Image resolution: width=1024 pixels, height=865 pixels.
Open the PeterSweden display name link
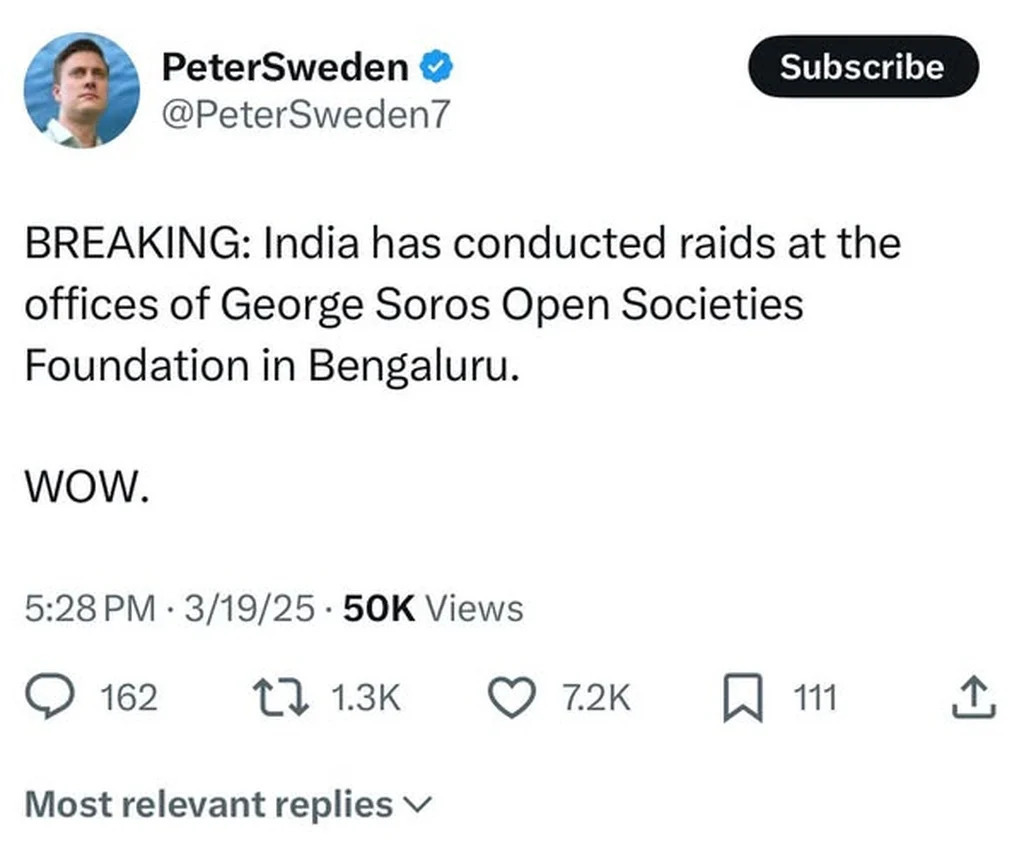coord(285,68)
